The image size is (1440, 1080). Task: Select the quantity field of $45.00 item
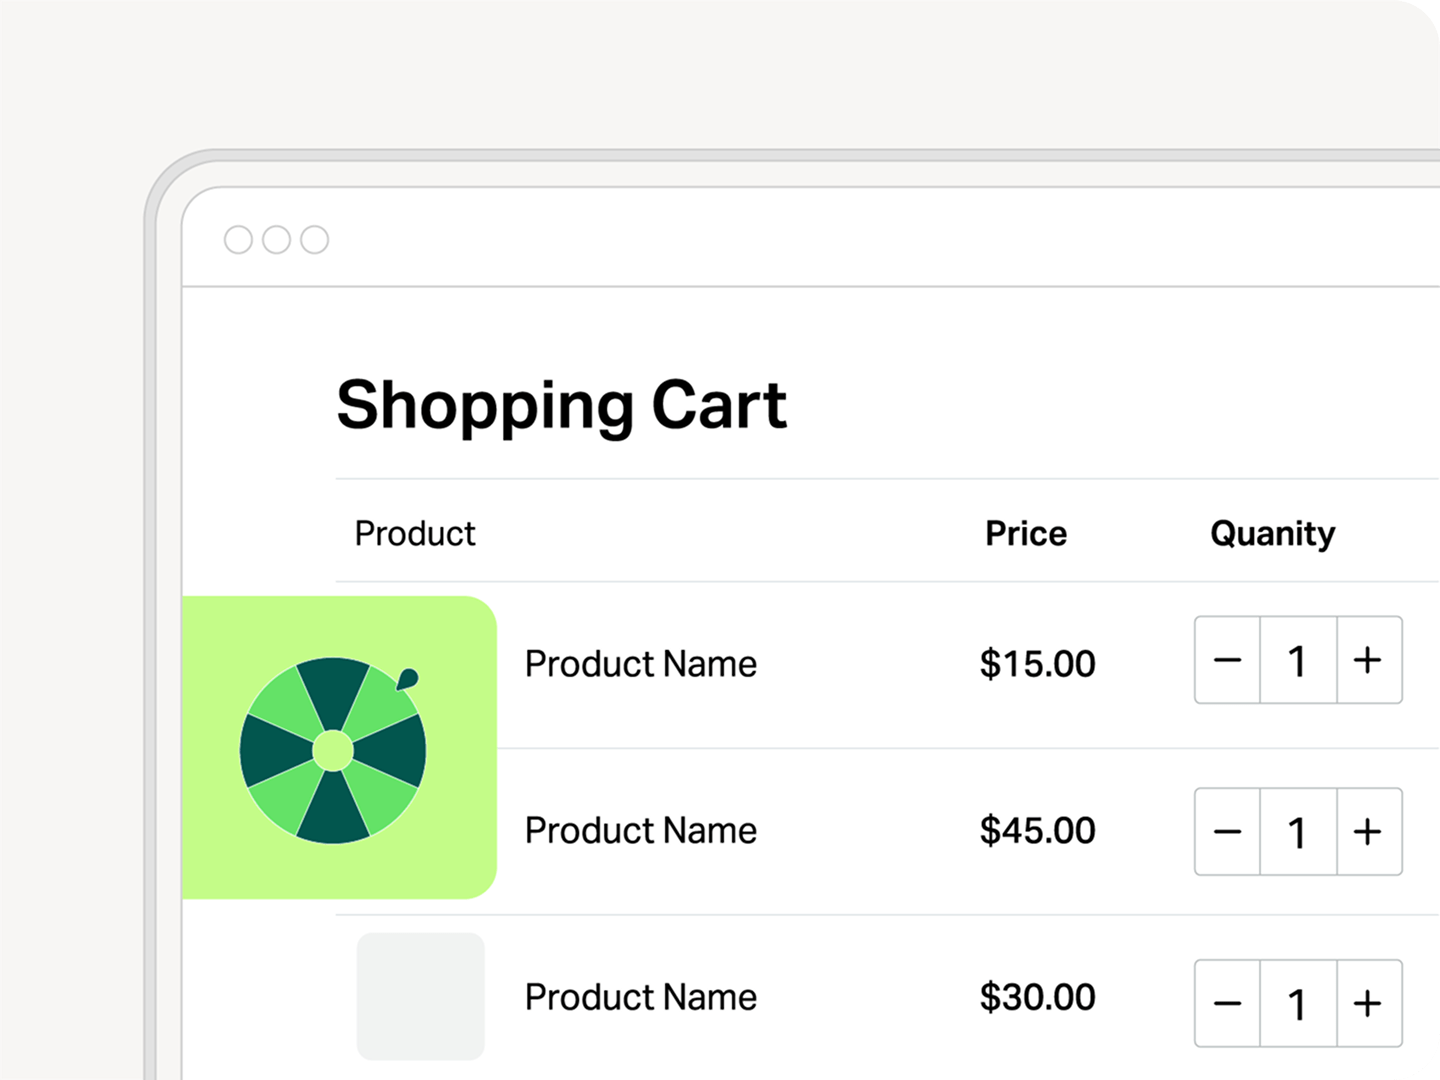(x=1298, y=832)
